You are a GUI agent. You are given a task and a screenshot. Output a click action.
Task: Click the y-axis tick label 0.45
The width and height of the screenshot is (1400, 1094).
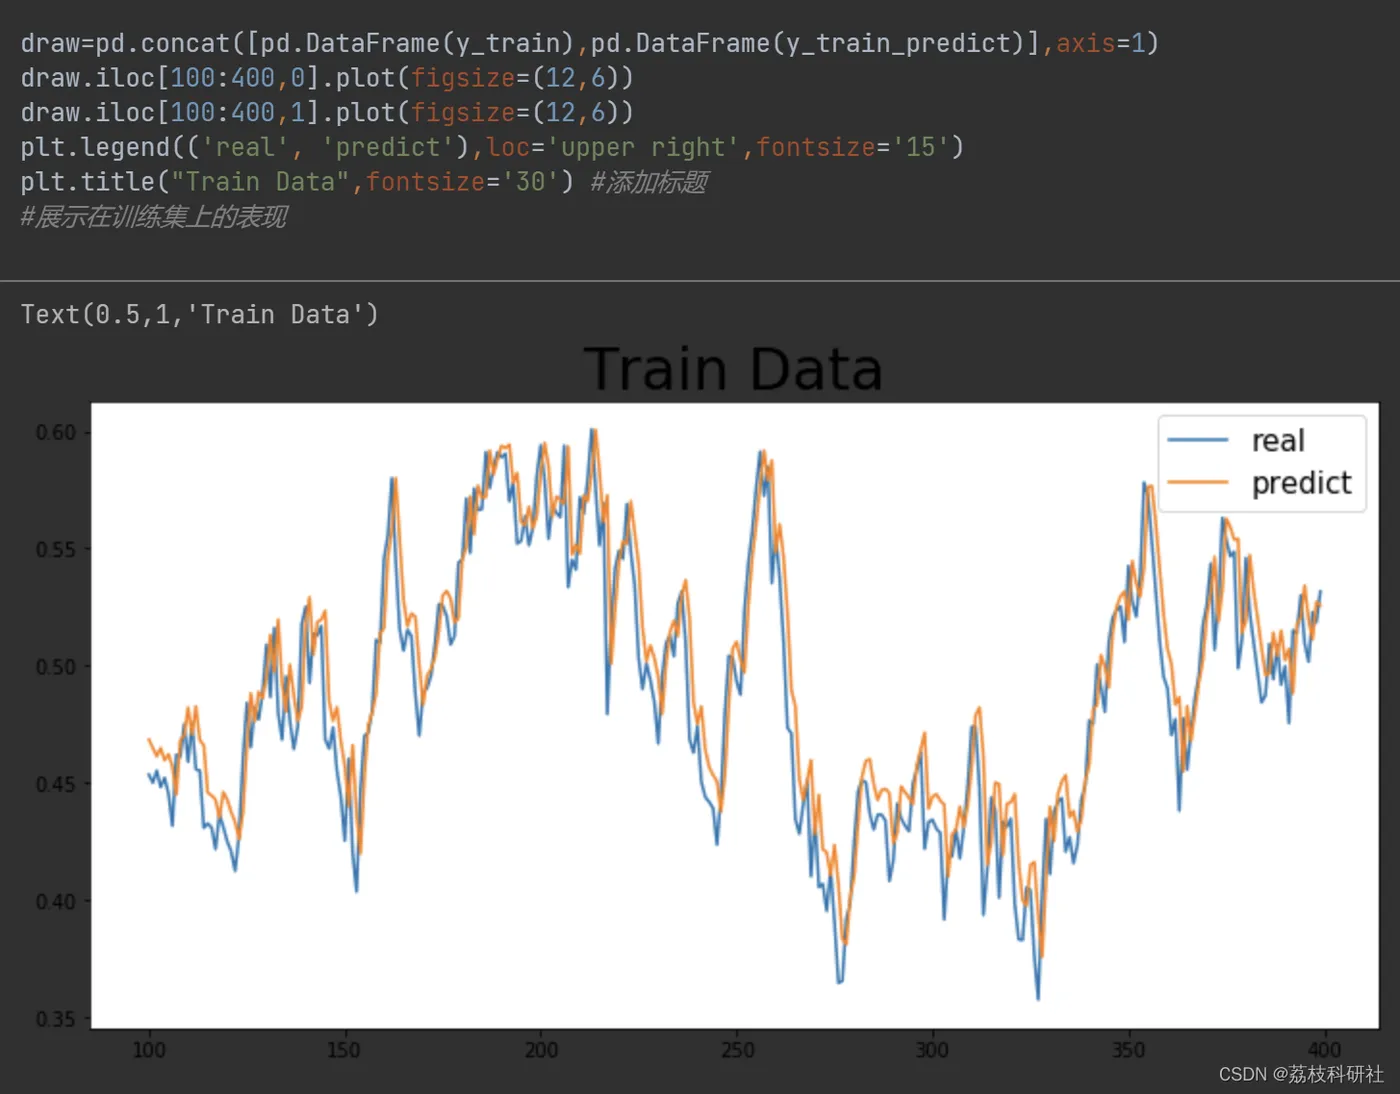(56, 784)
